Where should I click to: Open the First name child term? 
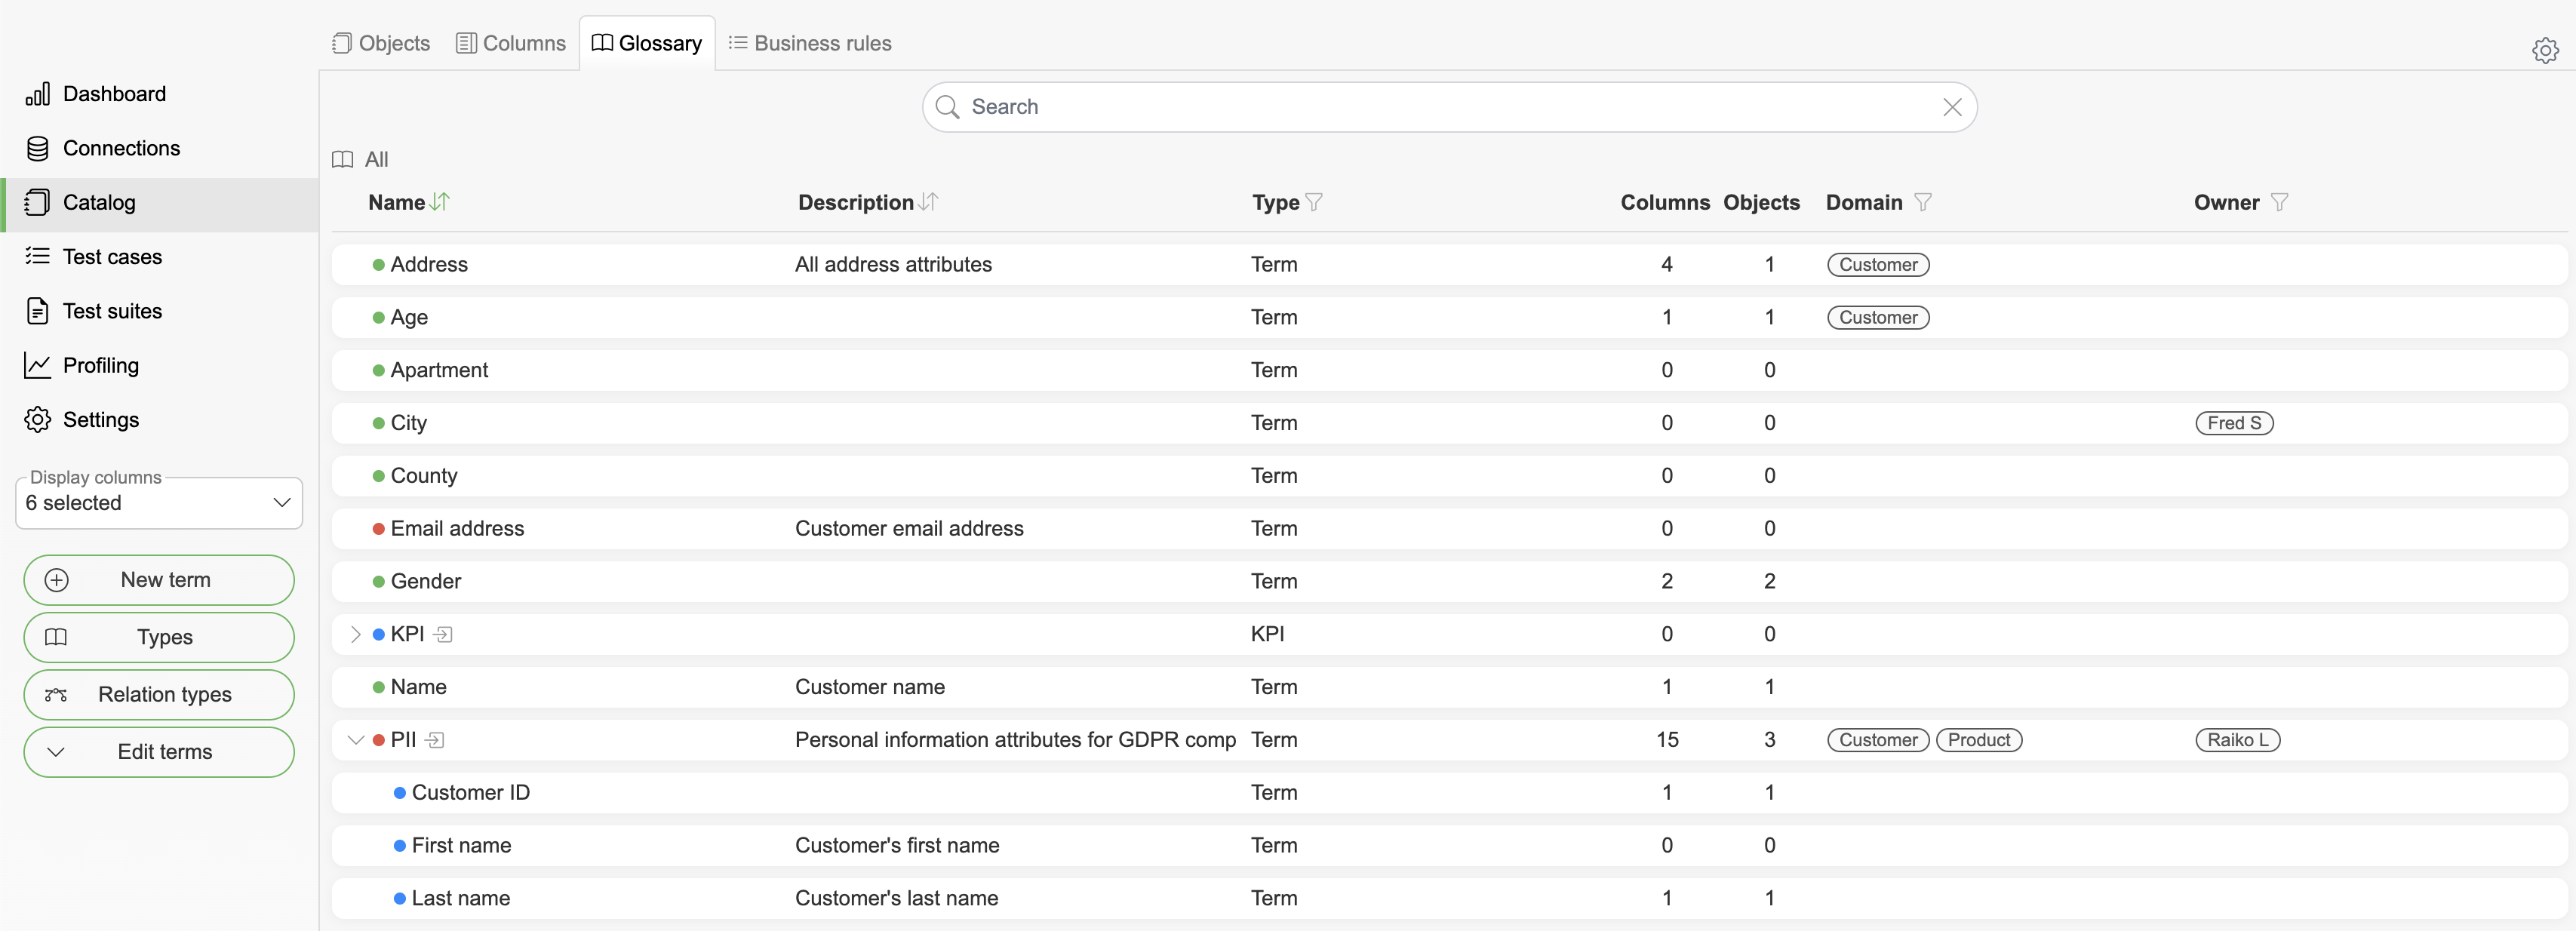pos(461,846)
